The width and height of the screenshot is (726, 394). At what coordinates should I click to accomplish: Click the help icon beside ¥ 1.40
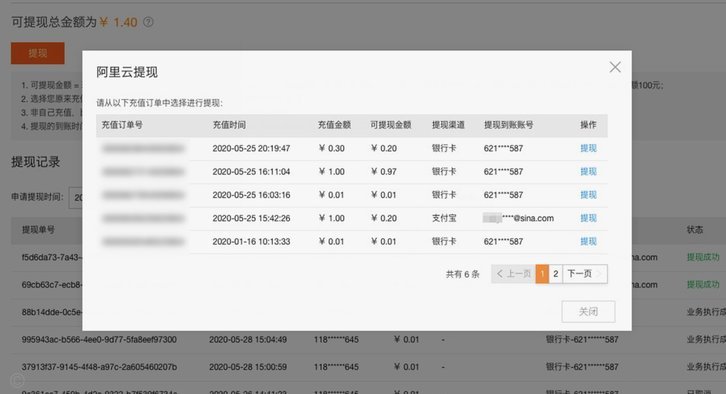[148, 22]
